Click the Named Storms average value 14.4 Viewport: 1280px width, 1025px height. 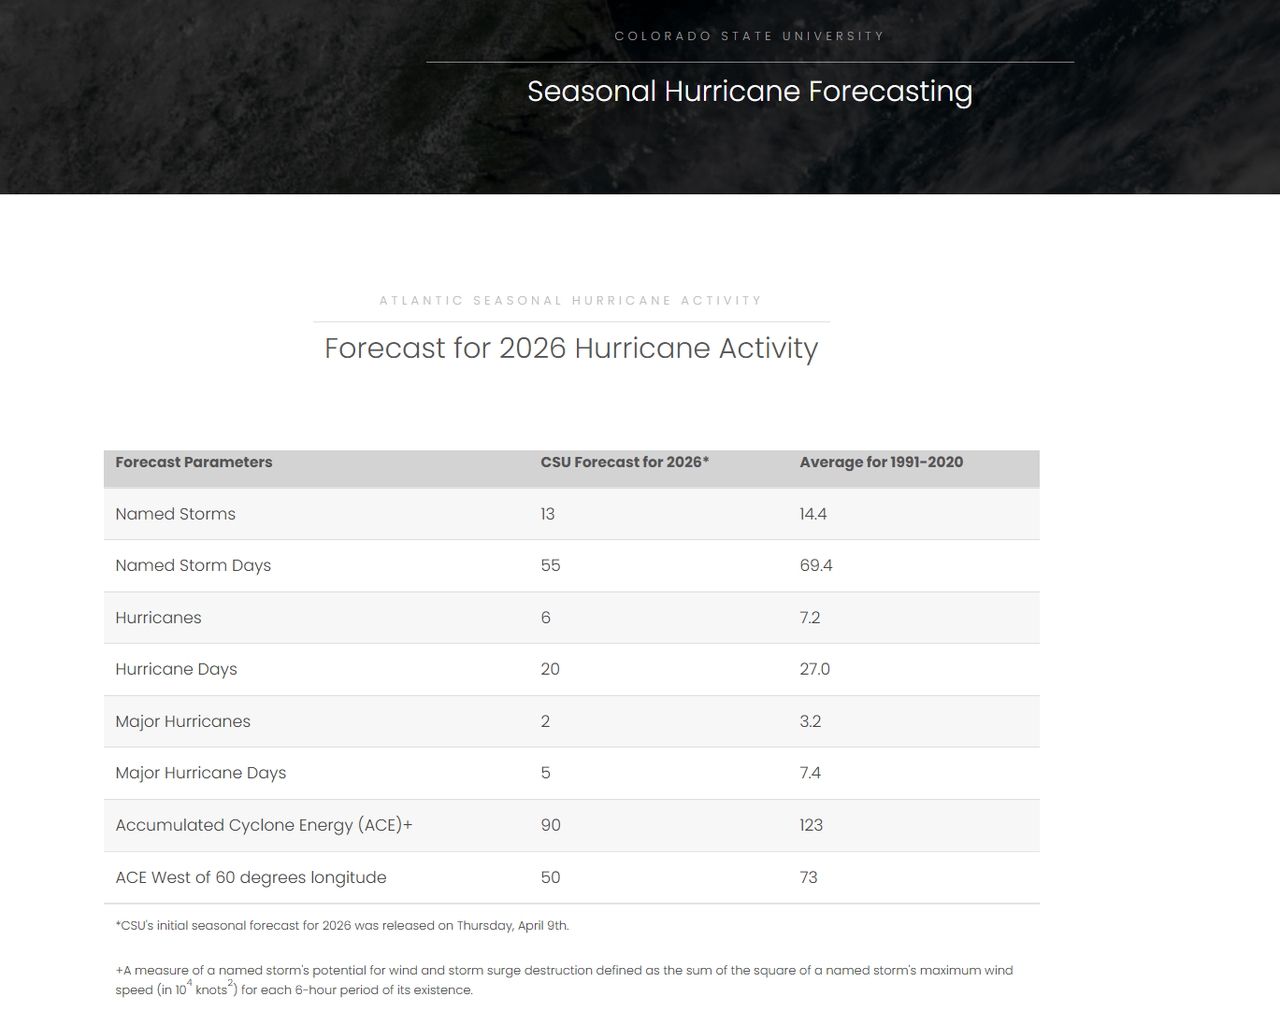(x=813, y=514)
